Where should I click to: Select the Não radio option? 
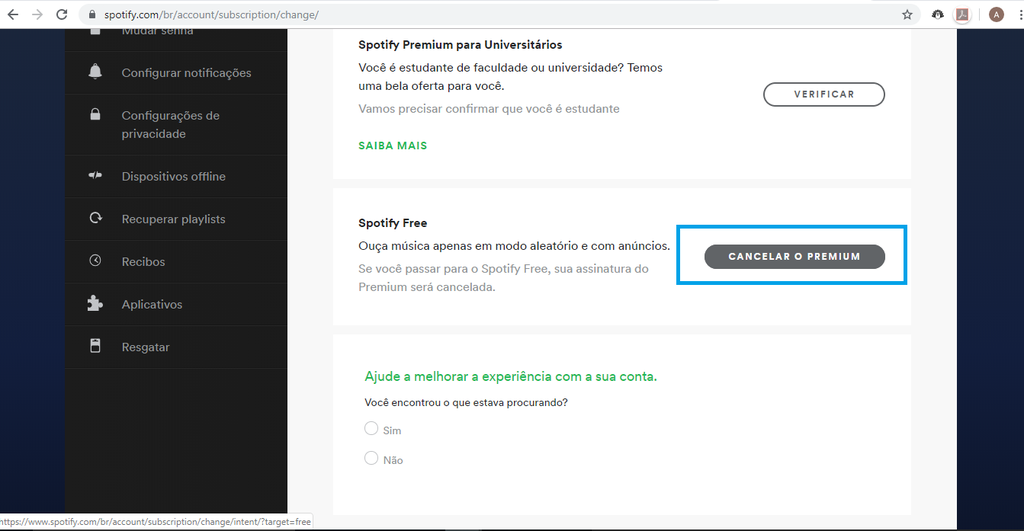click(371, 458)
